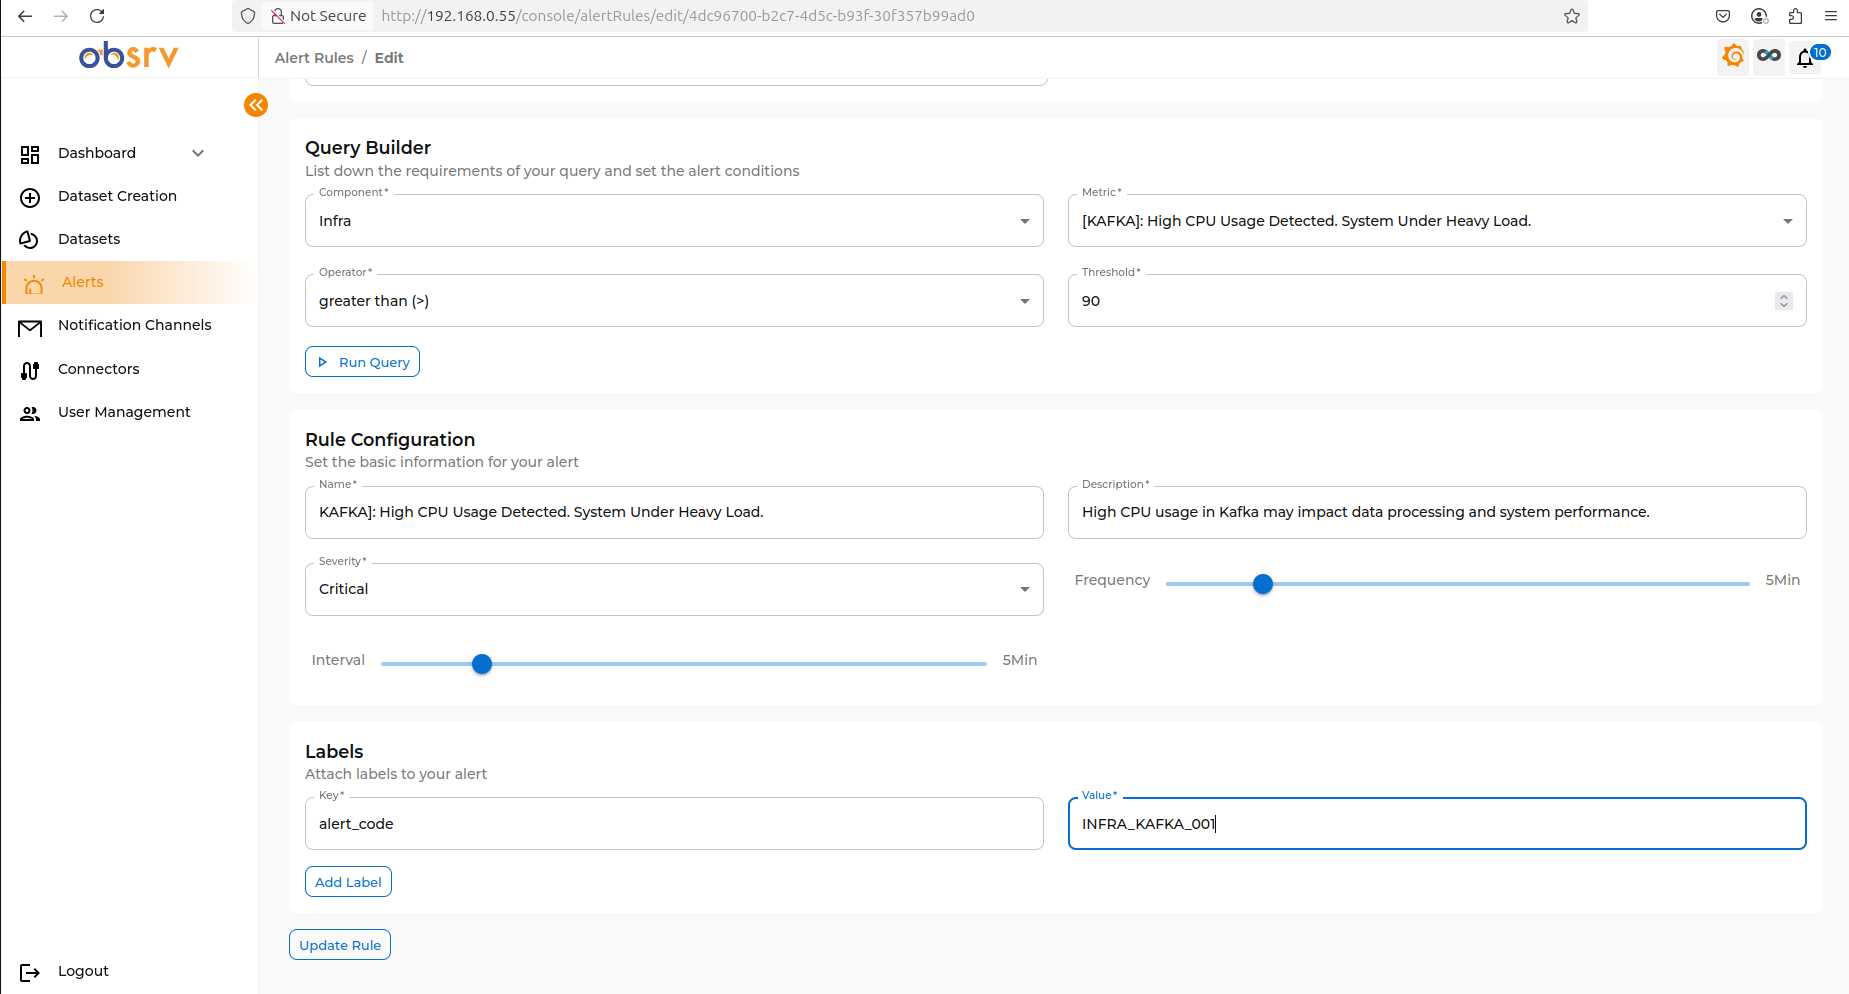This screenshot has height=994, width=1849.
Task: Click the Logout exit icon
Action: pyautogui.click(x=30, y=972)
